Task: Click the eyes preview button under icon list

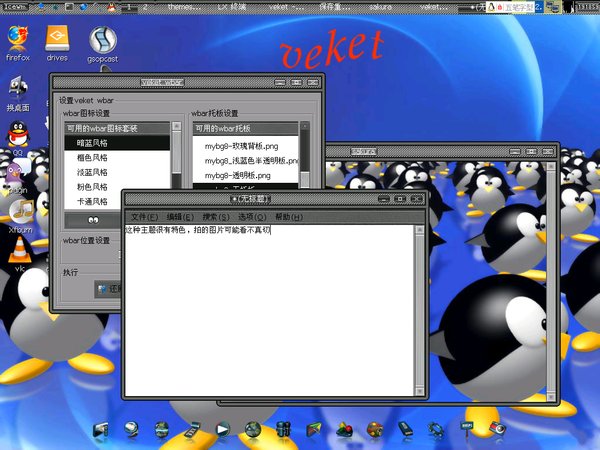Action: 93,218
